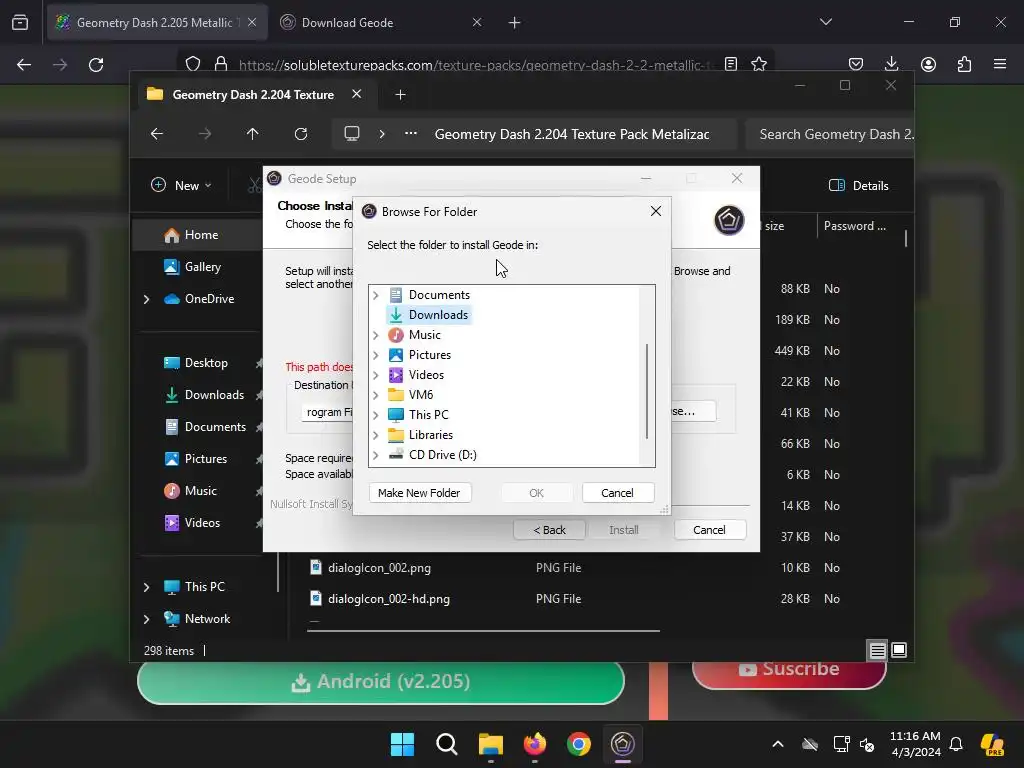Toggle the Details pane in Explorer
Screen dimensions: 1024x768
(859, 185)
